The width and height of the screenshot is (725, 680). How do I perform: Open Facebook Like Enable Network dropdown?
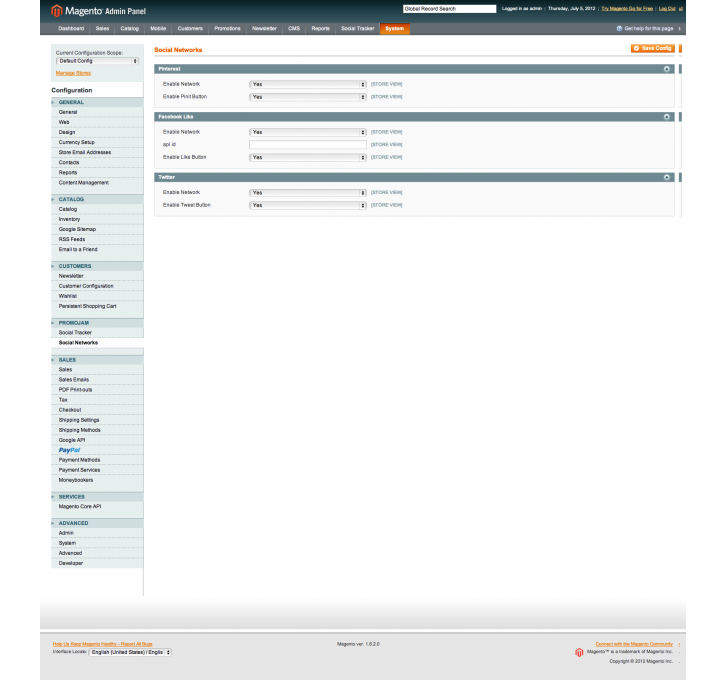[307, 132]
